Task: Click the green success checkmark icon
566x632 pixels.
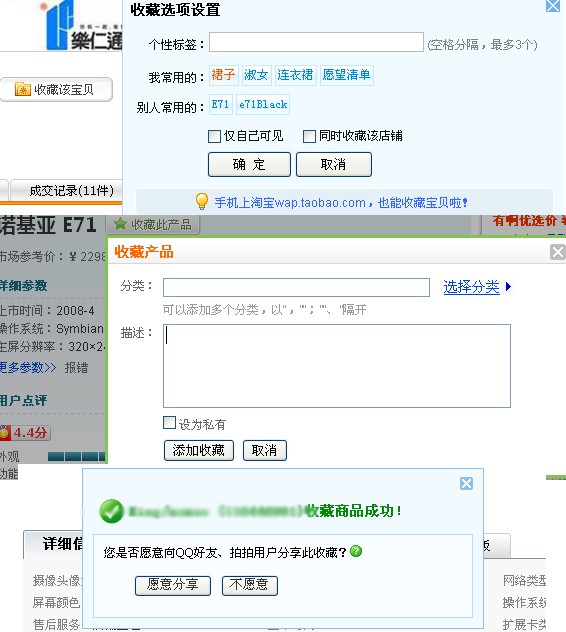Action: click(112, 511)
